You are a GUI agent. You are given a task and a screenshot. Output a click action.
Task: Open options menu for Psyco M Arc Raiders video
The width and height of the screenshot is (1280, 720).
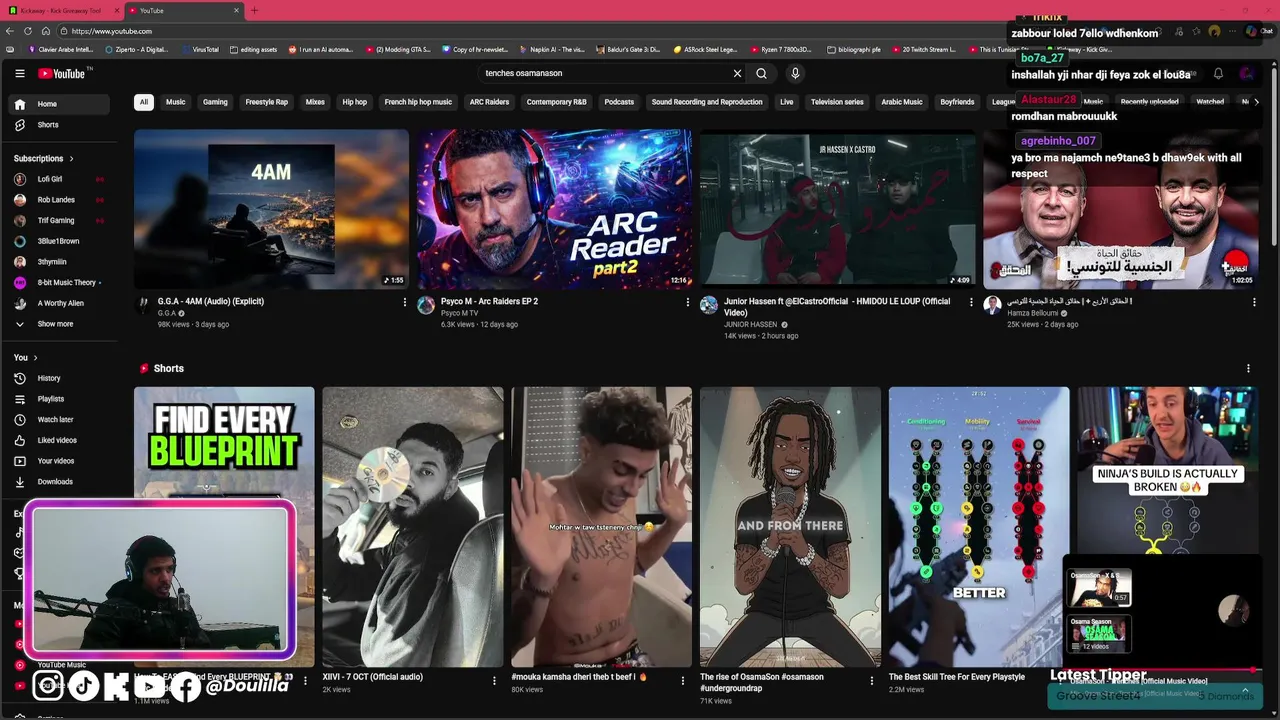(x=687, y=302)
